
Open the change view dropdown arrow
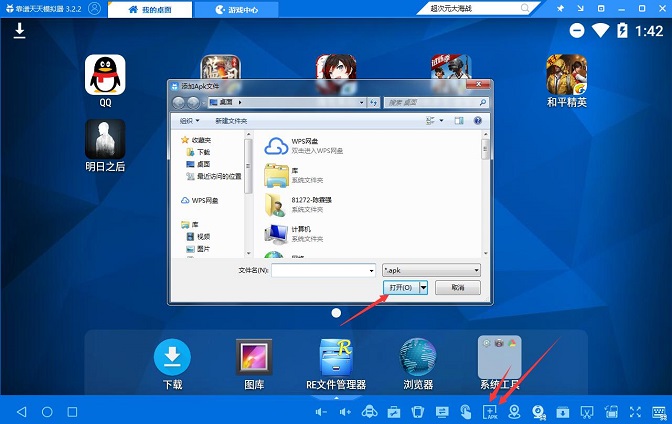(441, 121)
